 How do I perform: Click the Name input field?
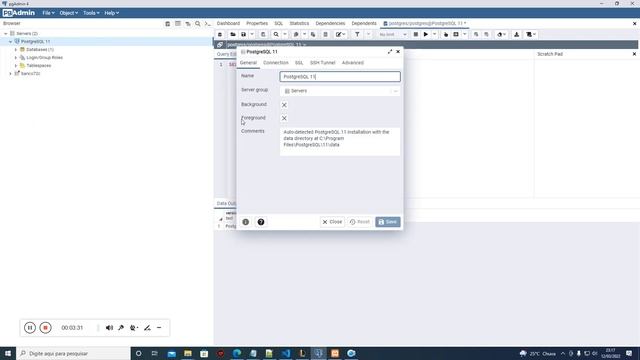coord(340,77)
